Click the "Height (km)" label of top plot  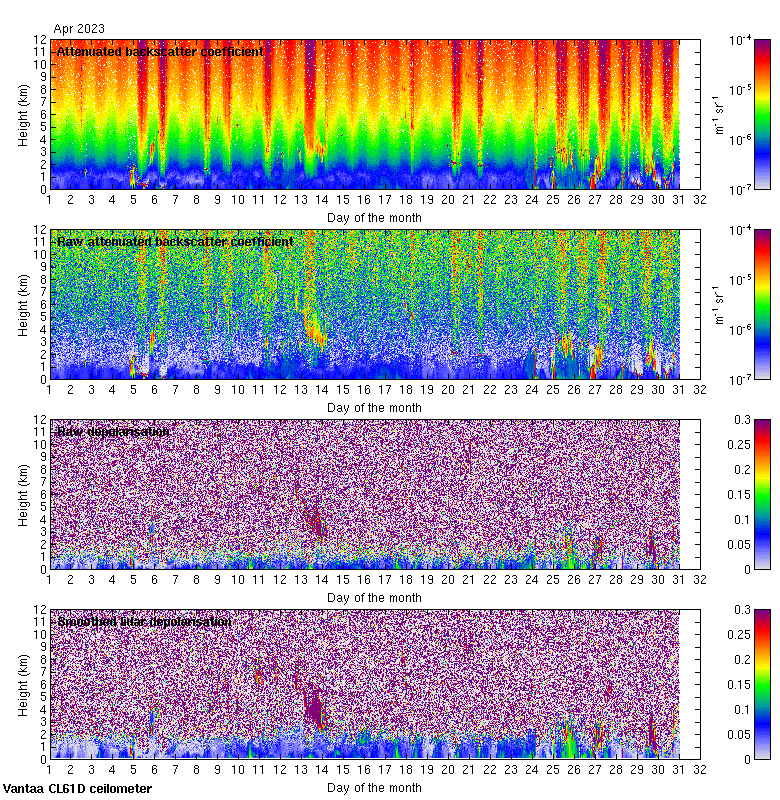click(24, 114)
